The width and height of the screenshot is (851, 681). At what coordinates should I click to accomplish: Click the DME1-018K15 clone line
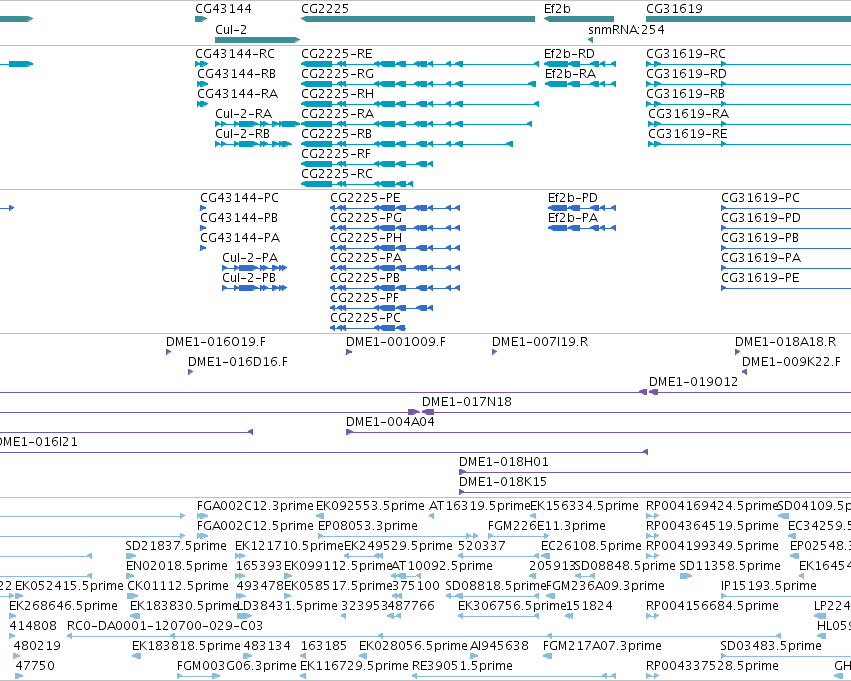coord(655,492)
